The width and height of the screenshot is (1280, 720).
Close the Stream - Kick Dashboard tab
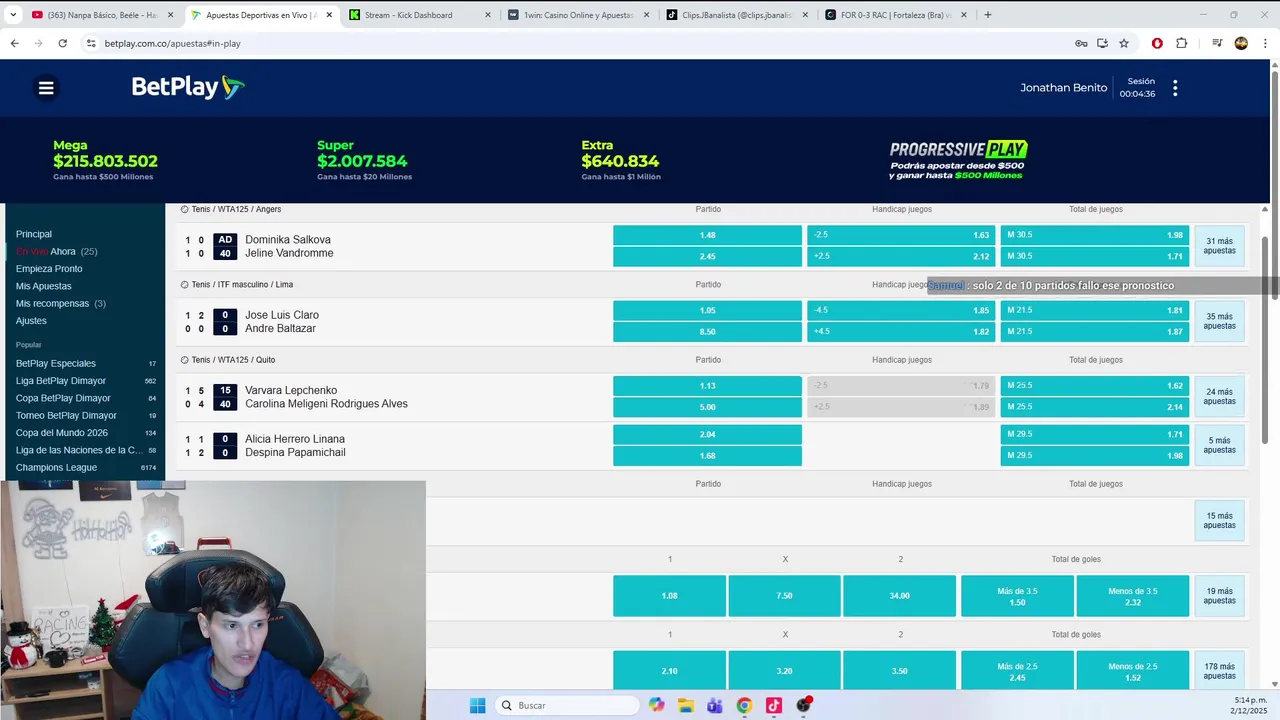click(487, 15)
